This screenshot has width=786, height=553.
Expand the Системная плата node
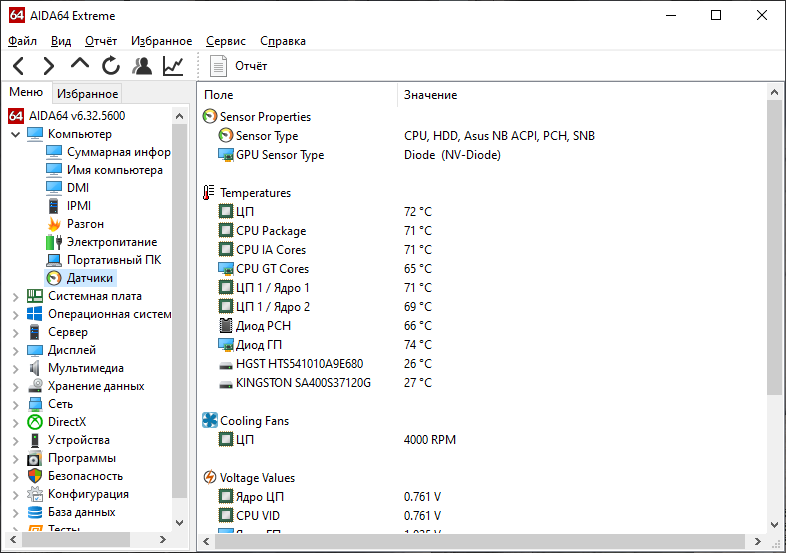pyautogui.click(x=16, y=297)
